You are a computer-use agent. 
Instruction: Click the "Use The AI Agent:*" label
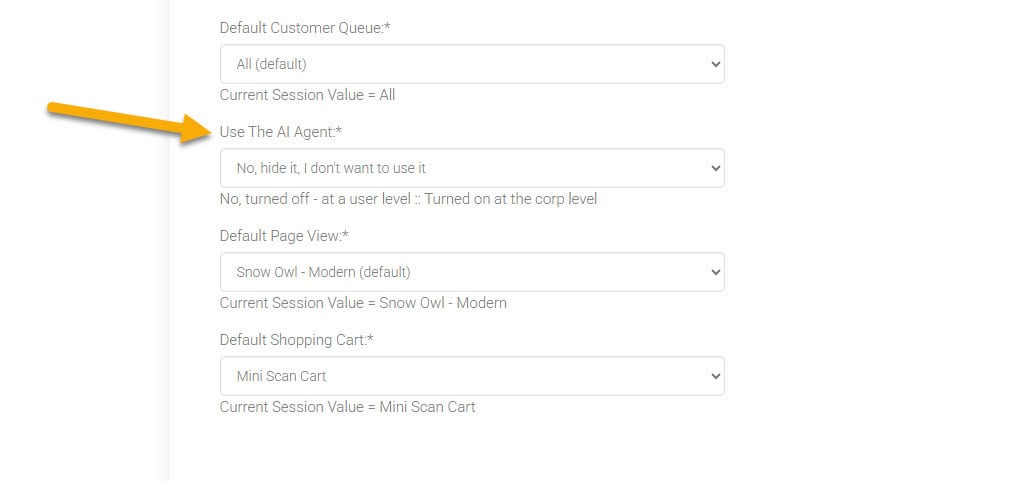tap(281, 132)
